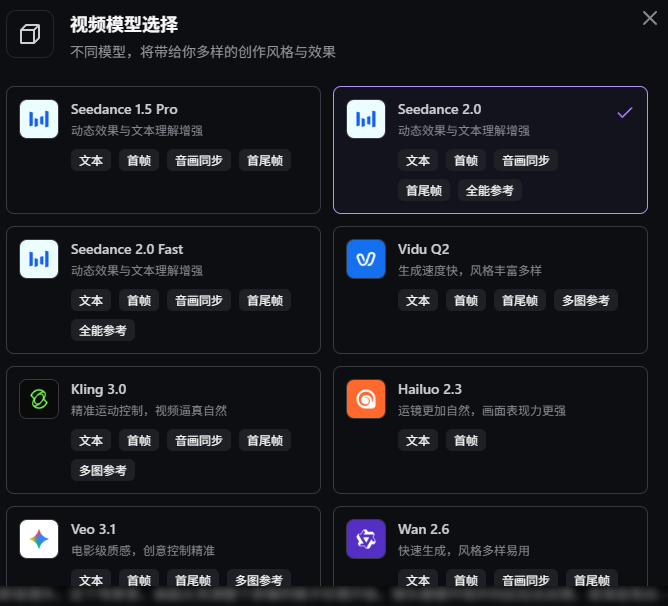
Task: Click 首尾帧 tag in Vidu Q2 card
Action: point(520,300)
